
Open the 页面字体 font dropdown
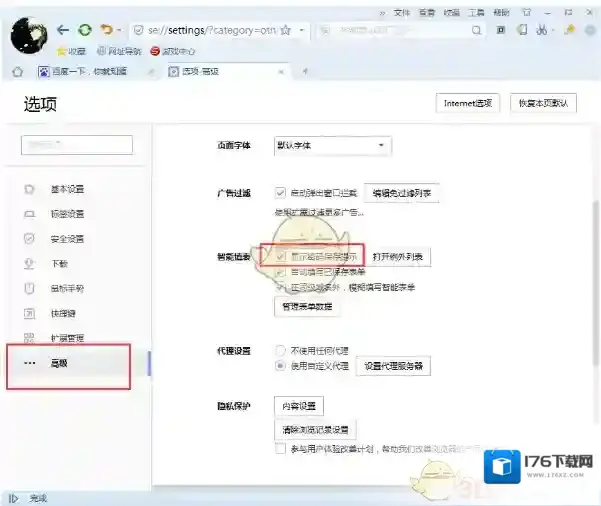[x=333, y=146]
